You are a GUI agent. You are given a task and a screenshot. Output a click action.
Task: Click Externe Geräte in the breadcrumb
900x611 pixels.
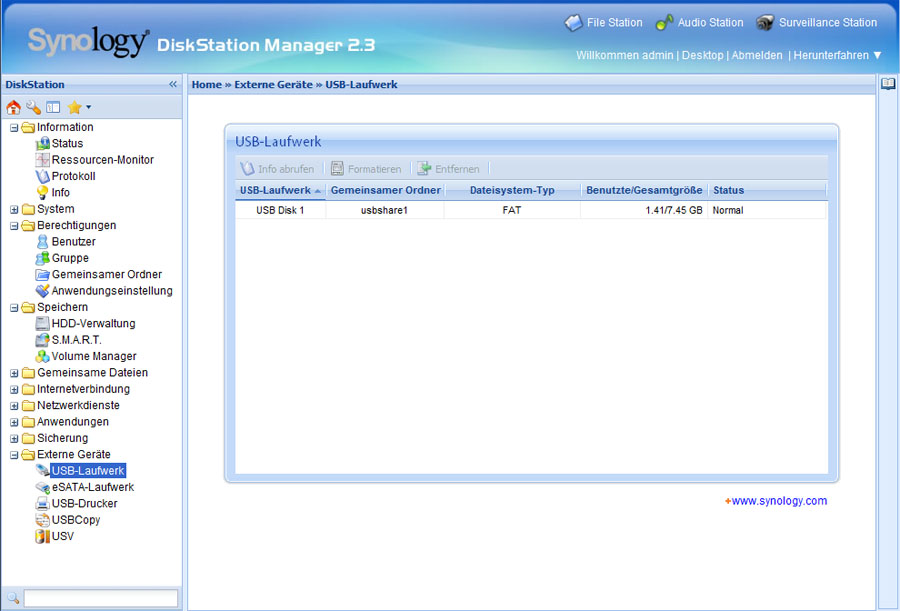(x=273, y=84)
